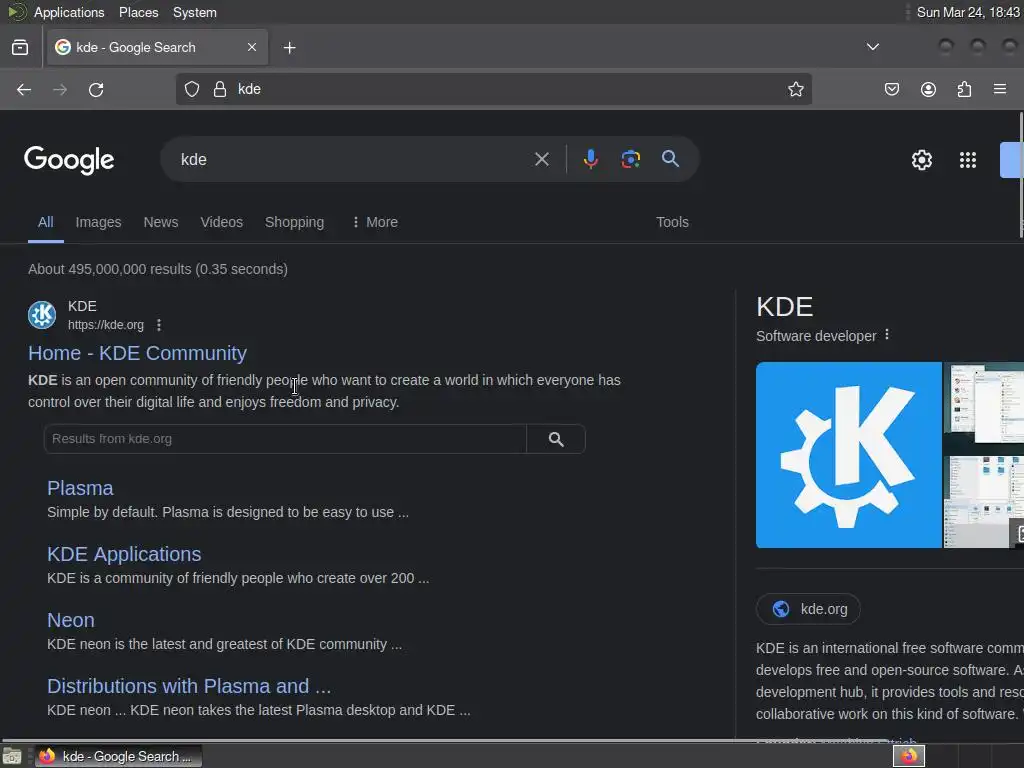The height and width of the screenshot is (768, 1024).
Task: Open the KDE Applications sitelink
Action: [124, 554]
